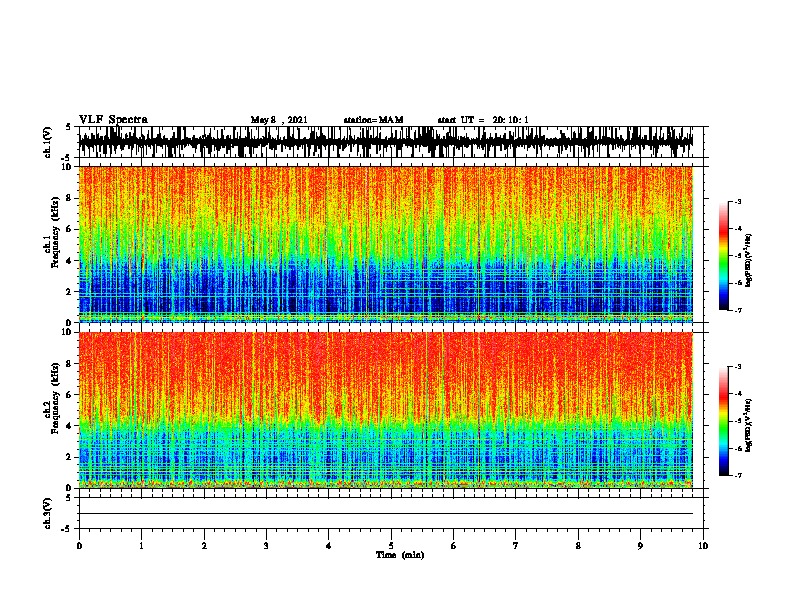Click the Time (min) axis label
This screenshot has height=612, width=792.
[400, 555]
